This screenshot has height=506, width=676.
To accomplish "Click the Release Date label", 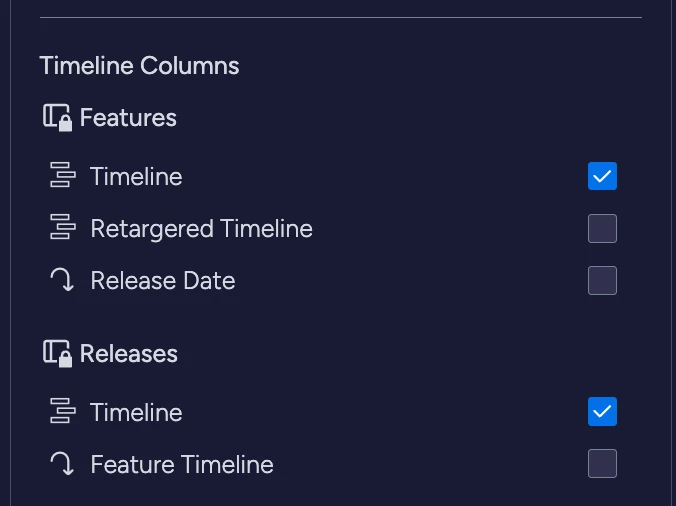I will tap(162, 281).
